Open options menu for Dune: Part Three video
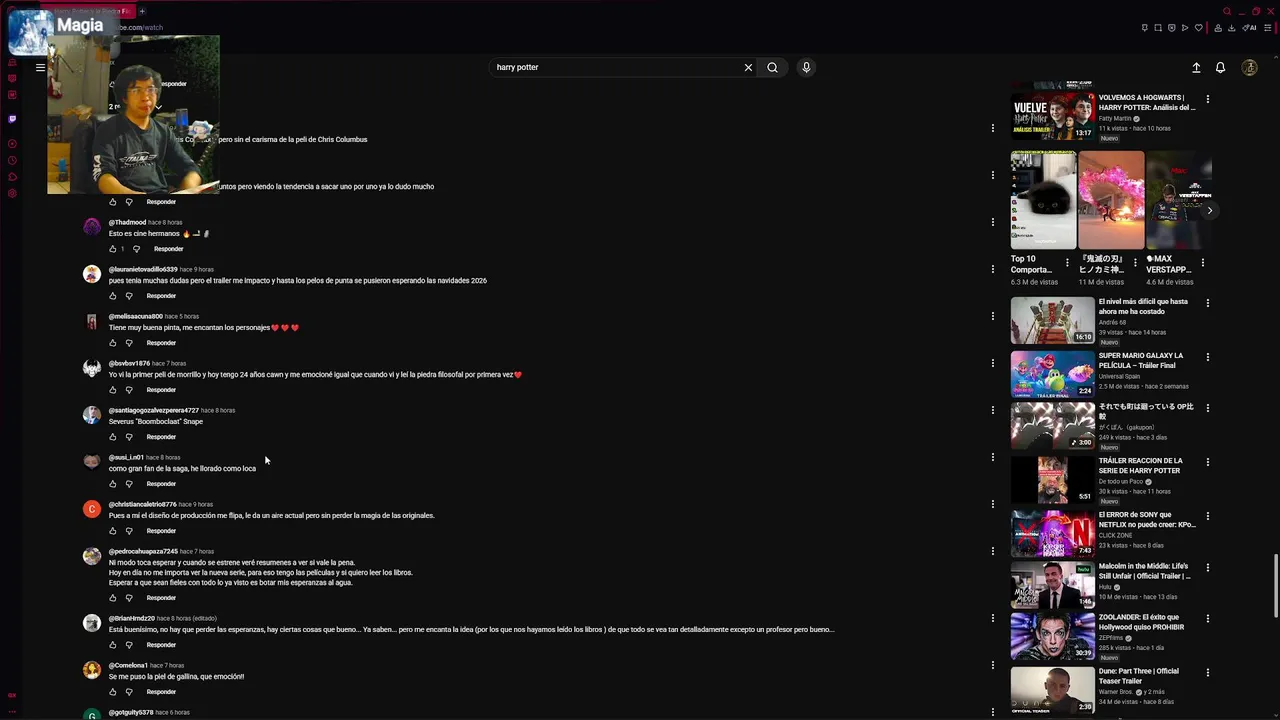 (1207, 674)
